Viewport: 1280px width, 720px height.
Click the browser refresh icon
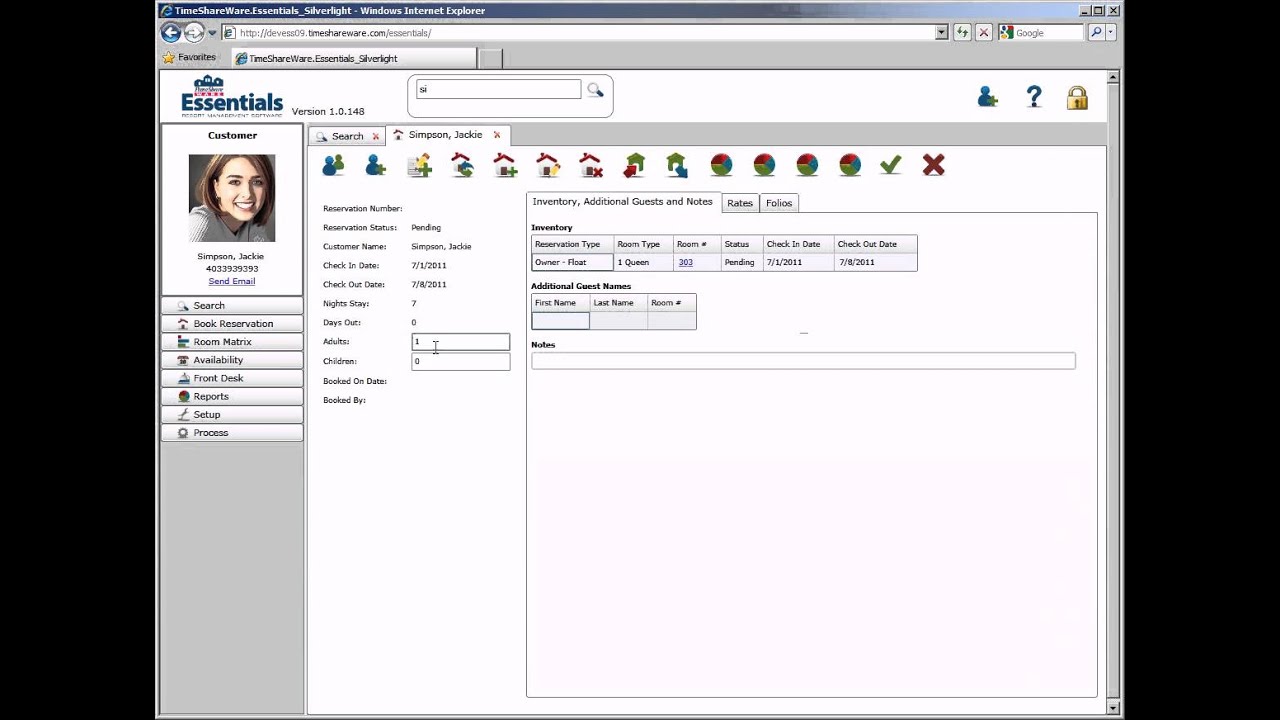(x=963, y=32)
